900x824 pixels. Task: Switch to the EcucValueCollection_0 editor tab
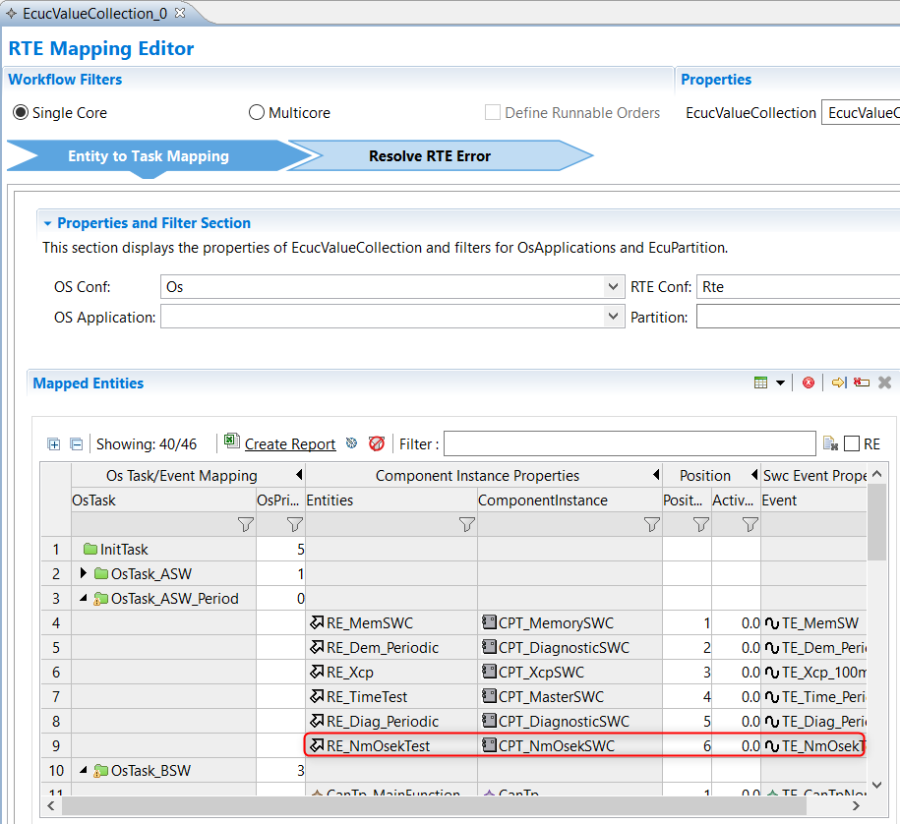pyautogui.click(x=95, y=13)
